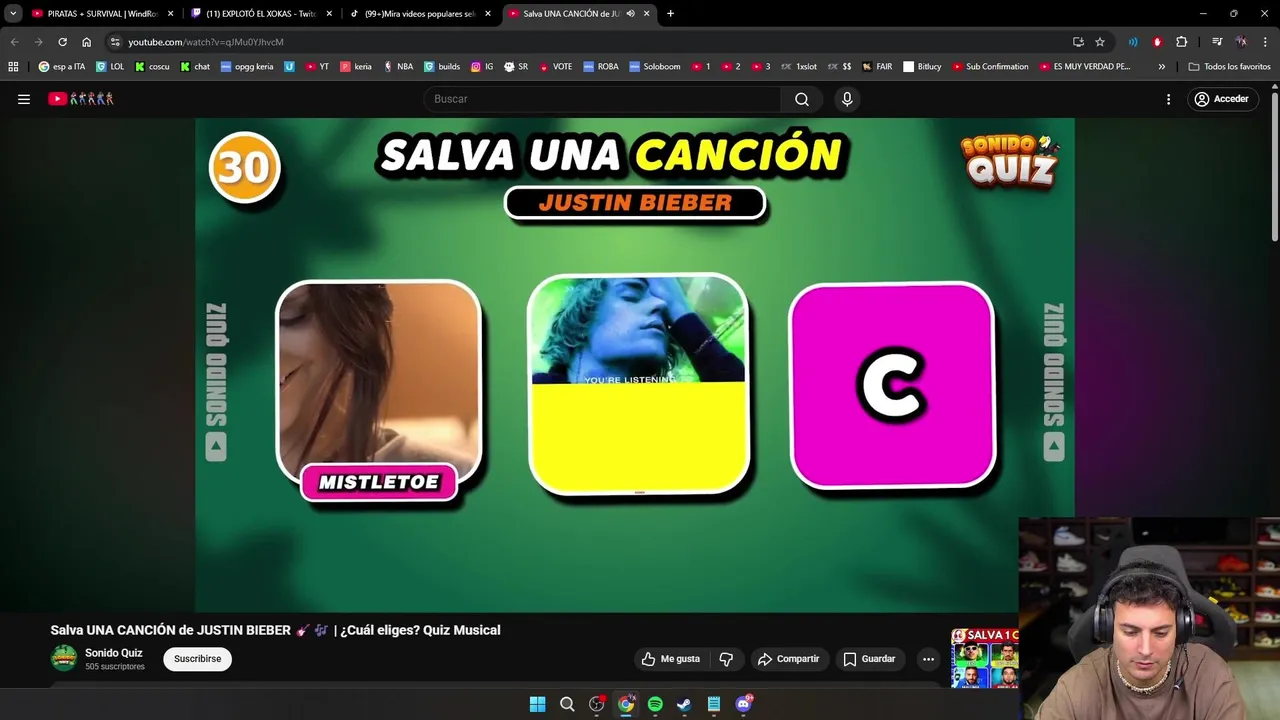Expand hidden bookmarks double chevron
Image resolution: width=1280 pixels, height=720 pixels.
[x=1161, y=67]
